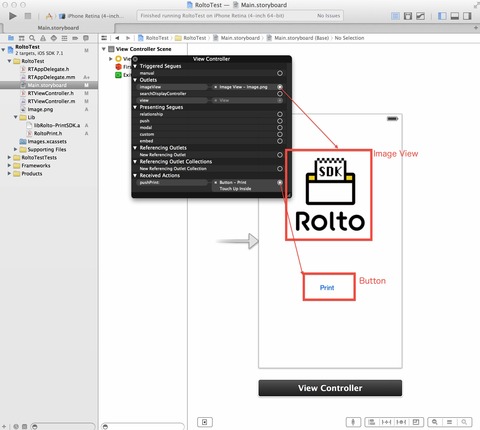Toggle the Navigator panel visibility button
Viewport: 480px width, 430px height.
pos(442,16)
